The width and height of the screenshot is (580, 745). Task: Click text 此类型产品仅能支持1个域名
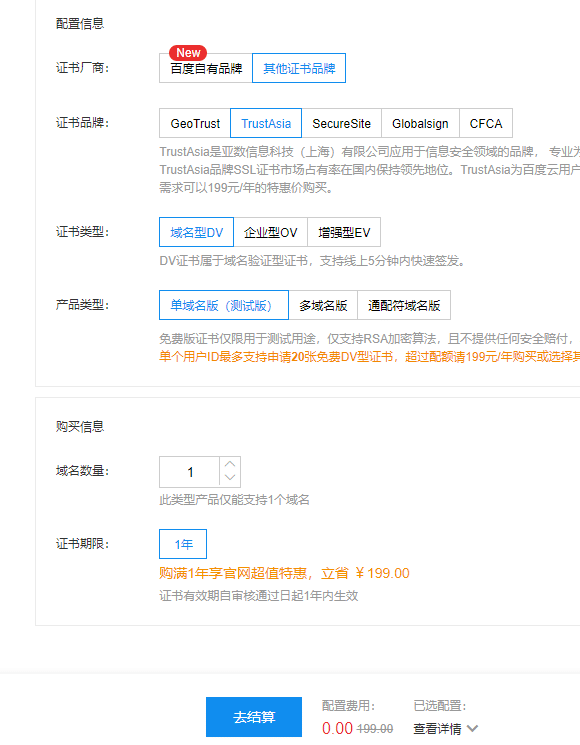(x=234, y=500)
